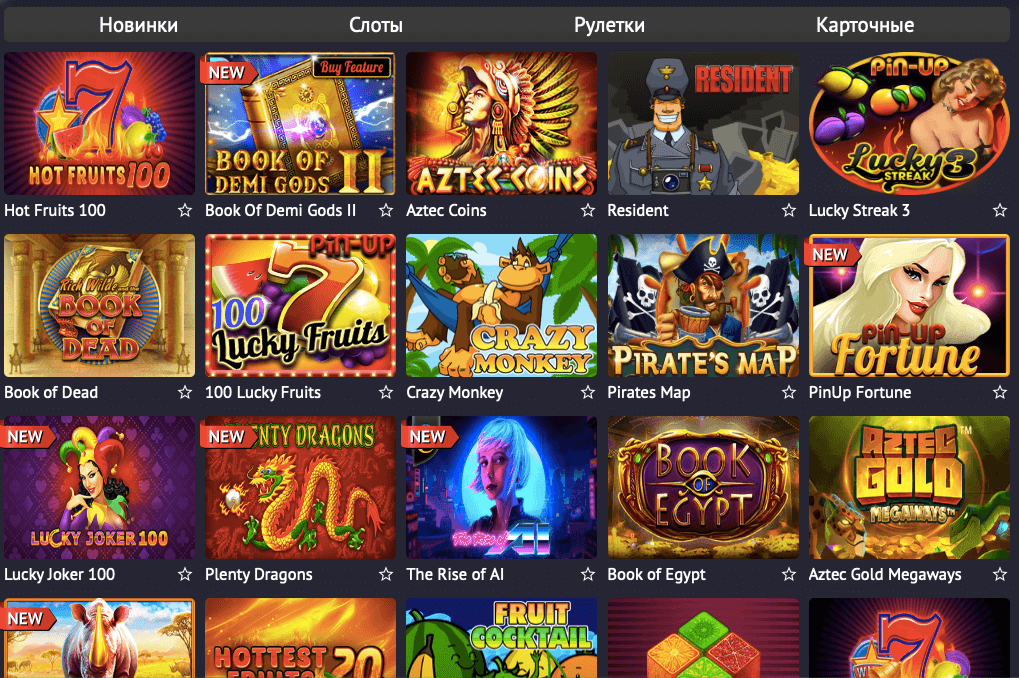Add The Rise of AI to favorites

[x=587, y=574]
